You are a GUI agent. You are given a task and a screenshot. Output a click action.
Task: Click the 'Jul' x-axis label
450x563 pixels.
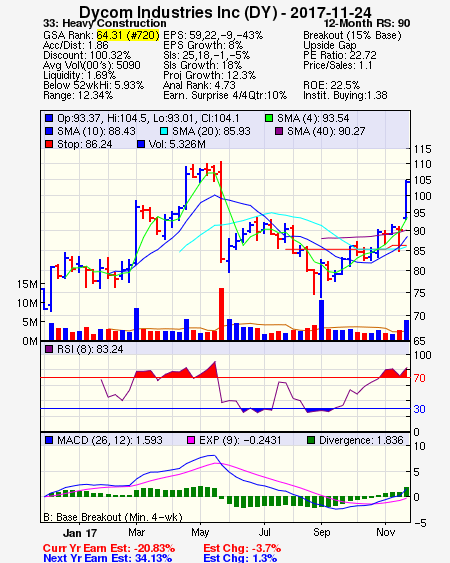pyautogui.click(x=265, y=532)
